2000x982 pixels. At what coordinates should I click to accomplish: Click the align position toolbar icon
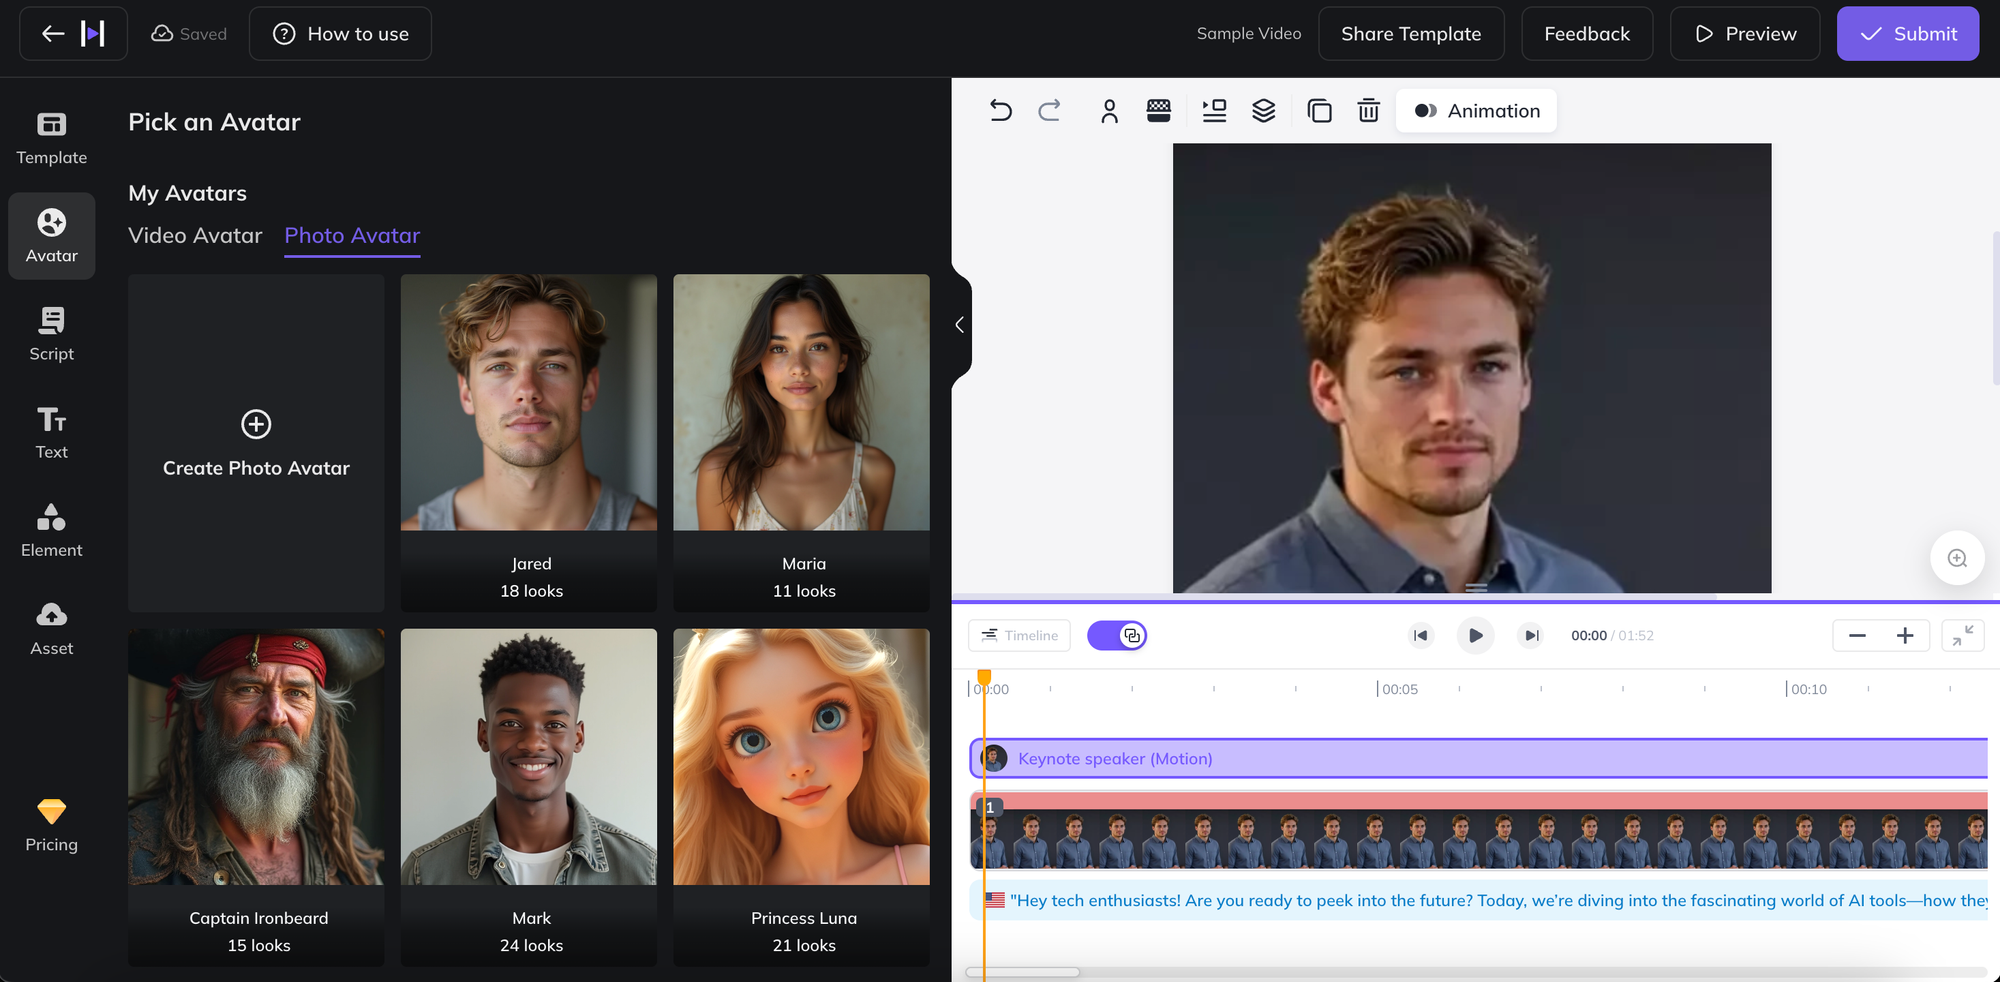pos(1214,110)
